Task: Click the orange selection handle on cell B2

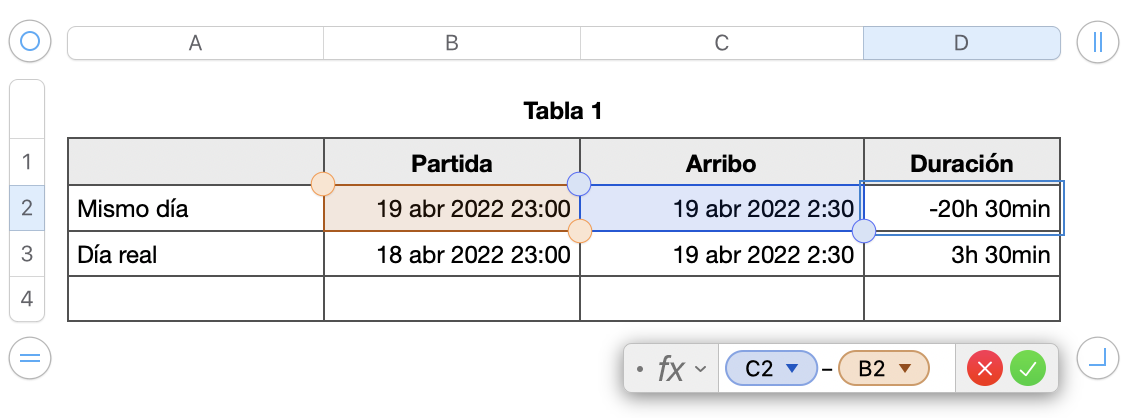Action: [x=323, y=184]
